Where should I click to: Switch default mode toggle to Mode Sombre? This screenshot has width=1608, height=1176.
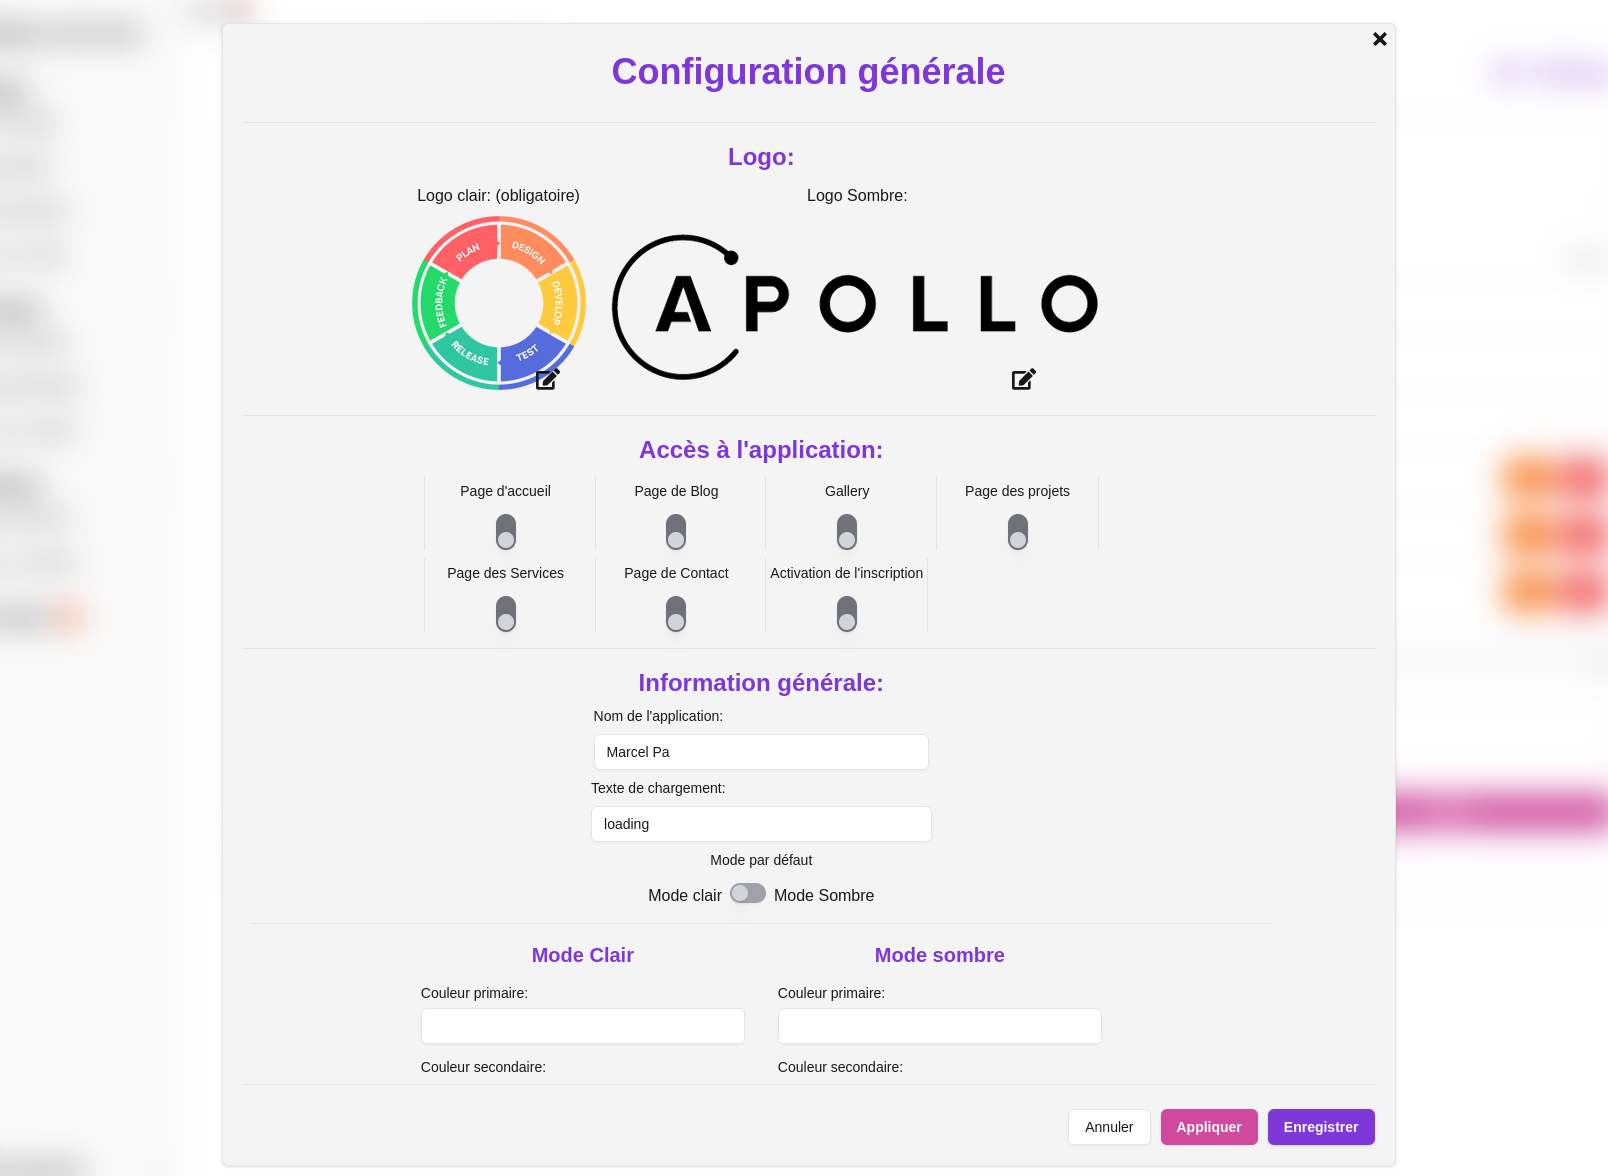pos(748,894)
